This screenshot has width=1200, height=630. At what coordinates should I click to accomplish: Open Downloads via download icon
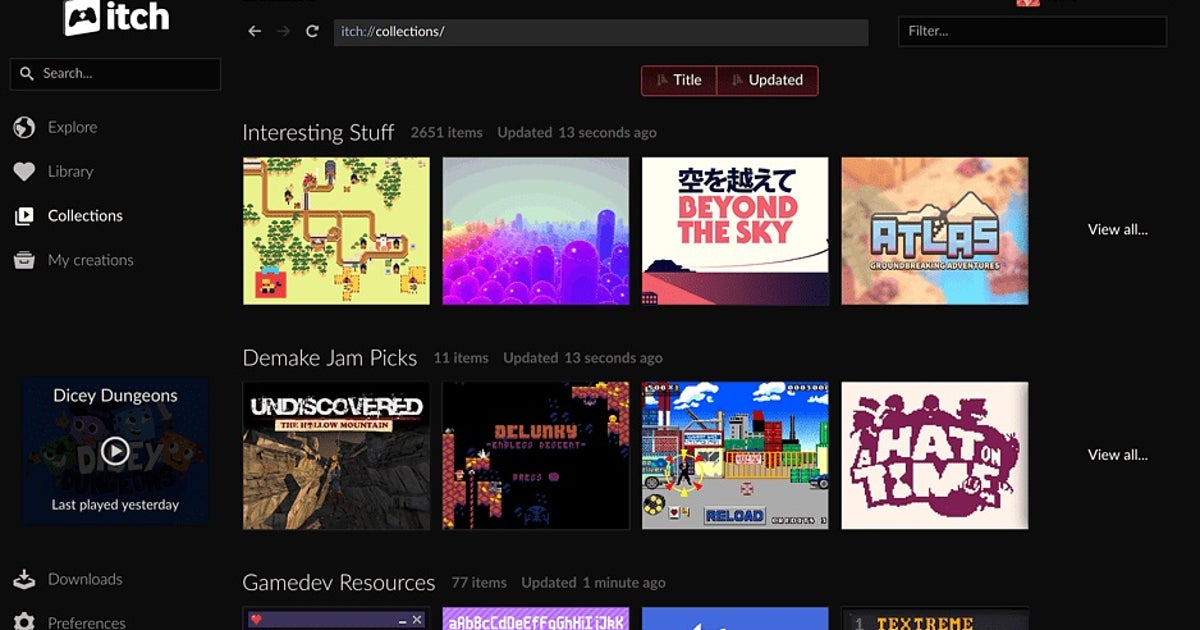[24, 579]
